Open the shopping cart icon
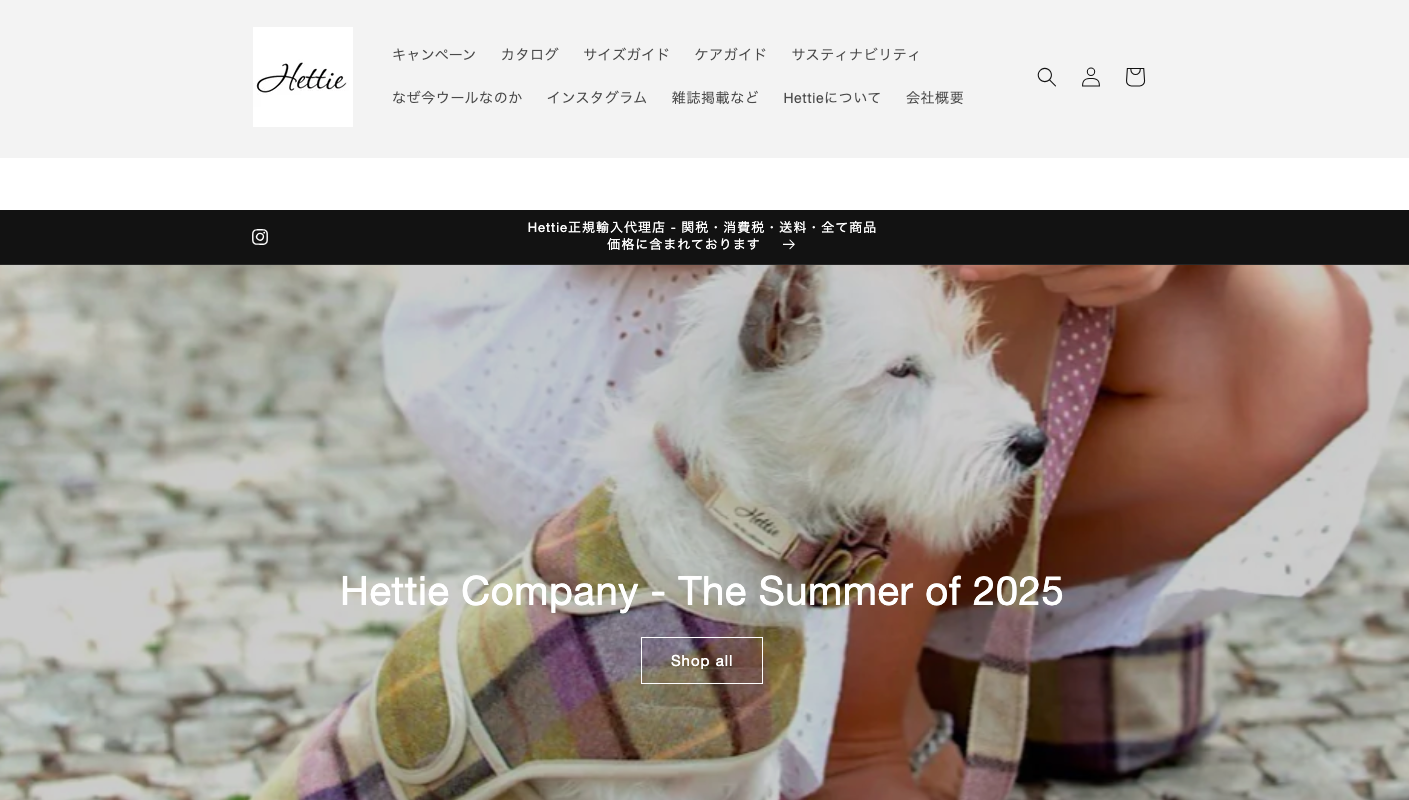 pyautogui.click(x=1135, y=77)
